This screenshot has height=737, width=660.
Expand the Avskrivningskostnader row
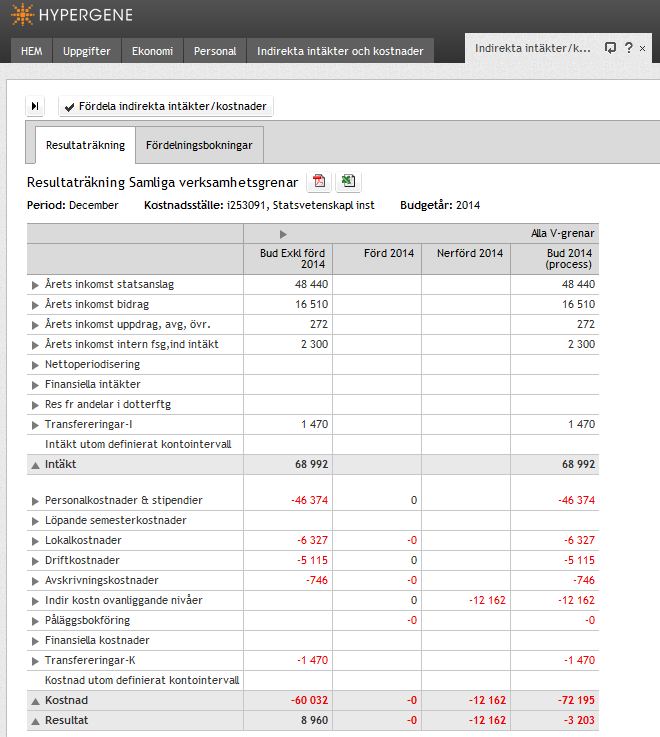(35, 581)
